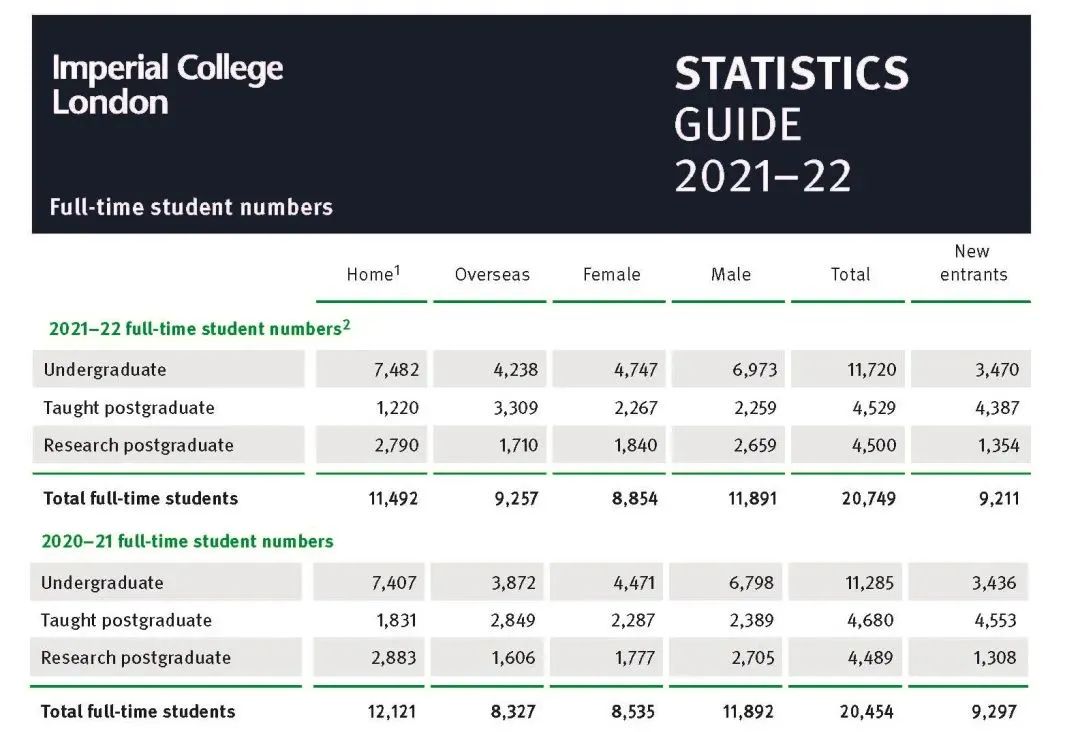Select the Female column header
The image size is (1080, 732).
coord(611,274)
